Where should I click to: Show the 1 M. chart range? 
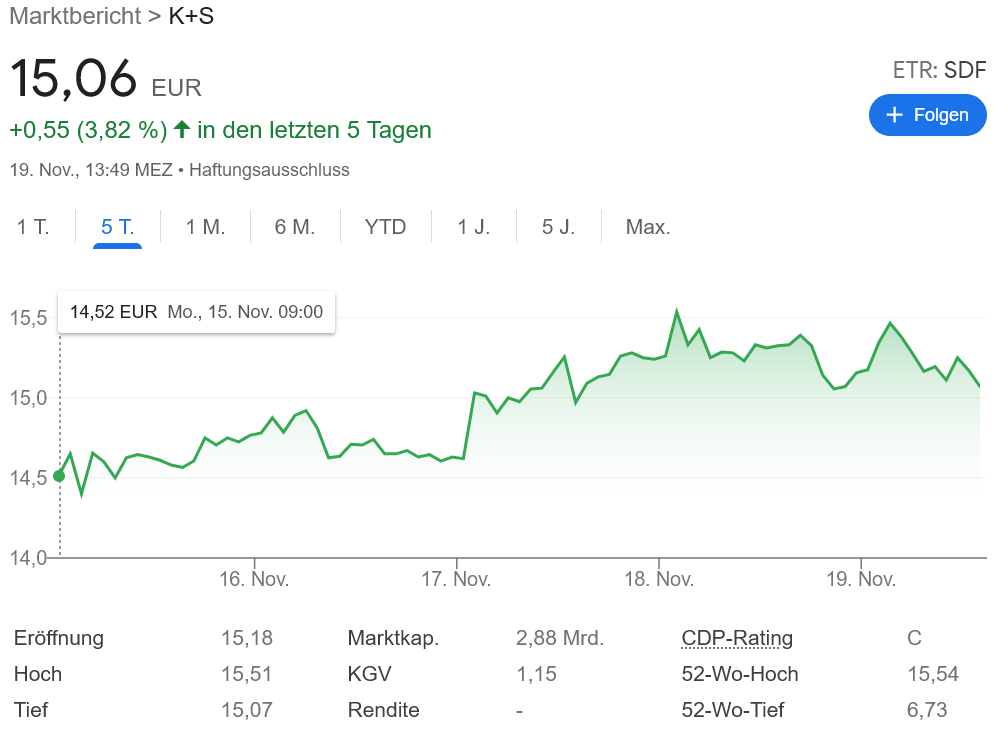(205, 227)
